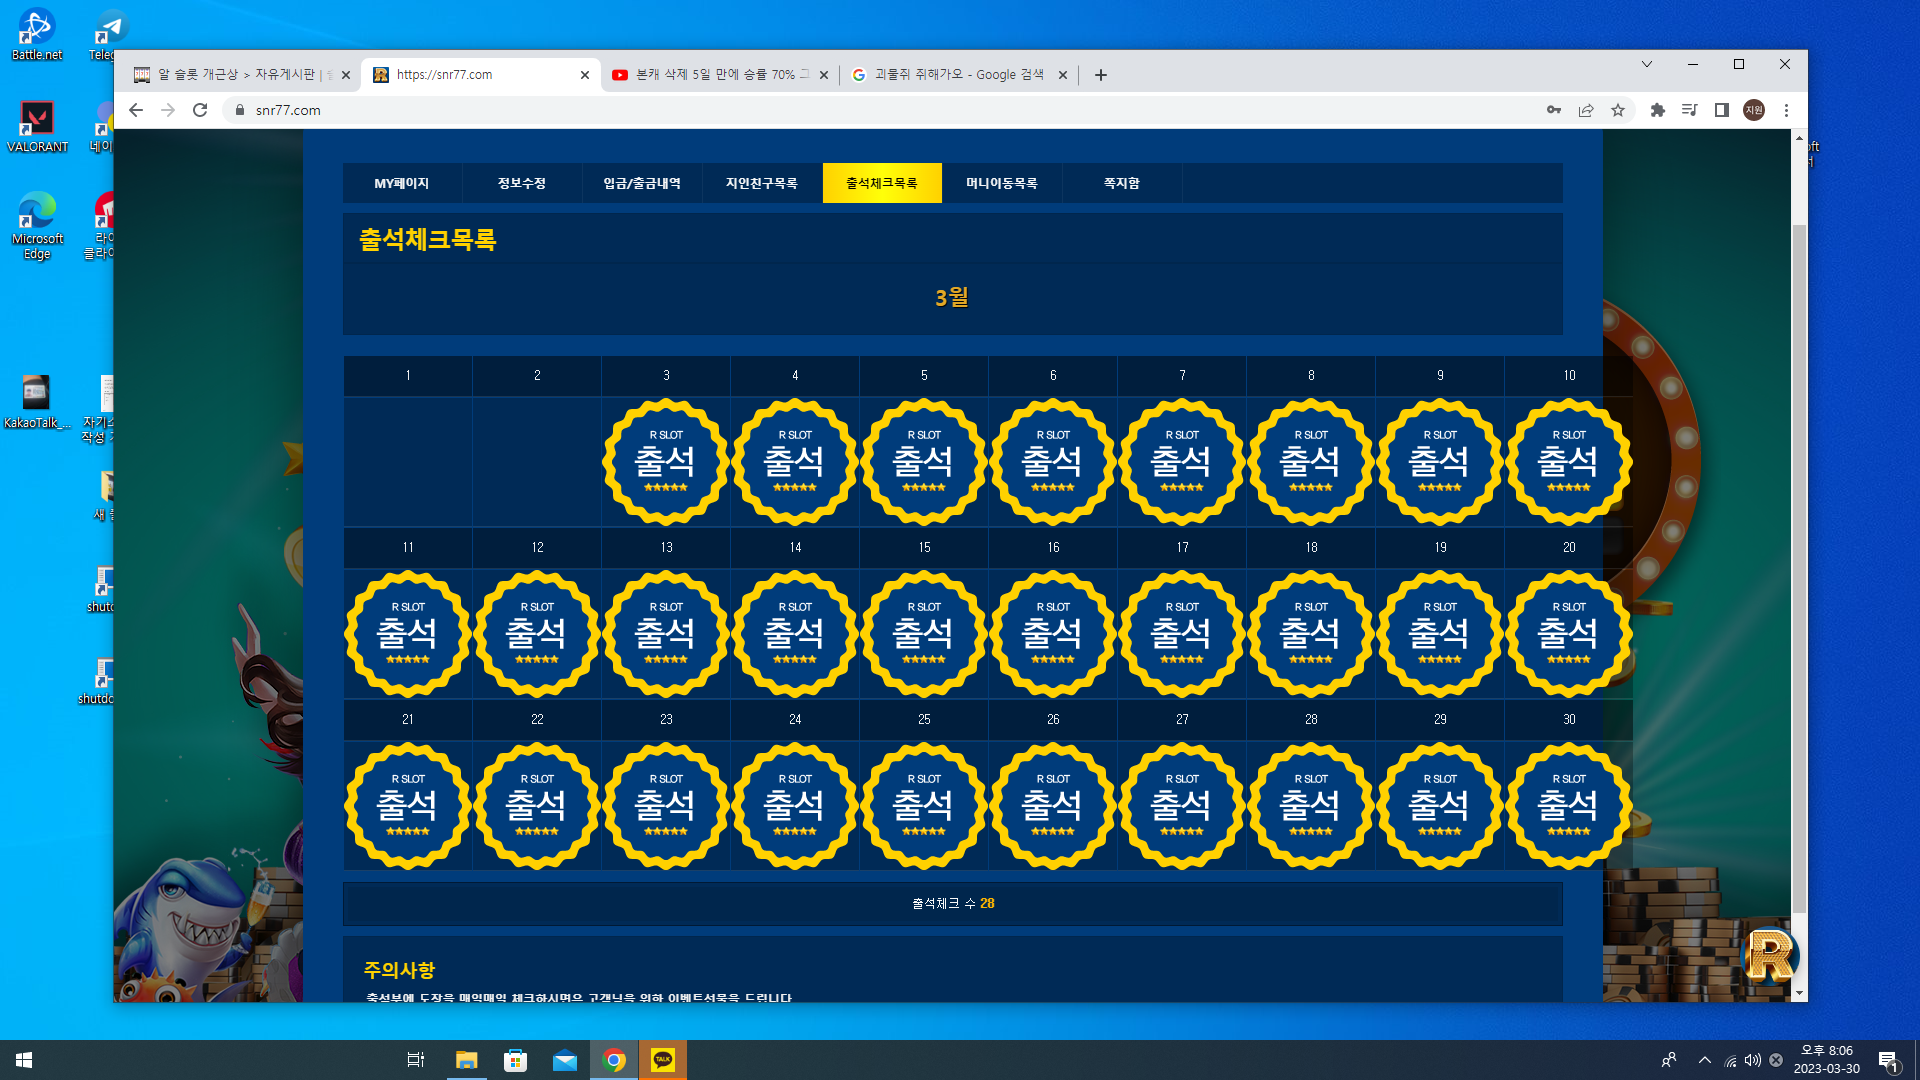Open the network icon in system tray
1920x1080 pixels.
coord(1731,1060)
